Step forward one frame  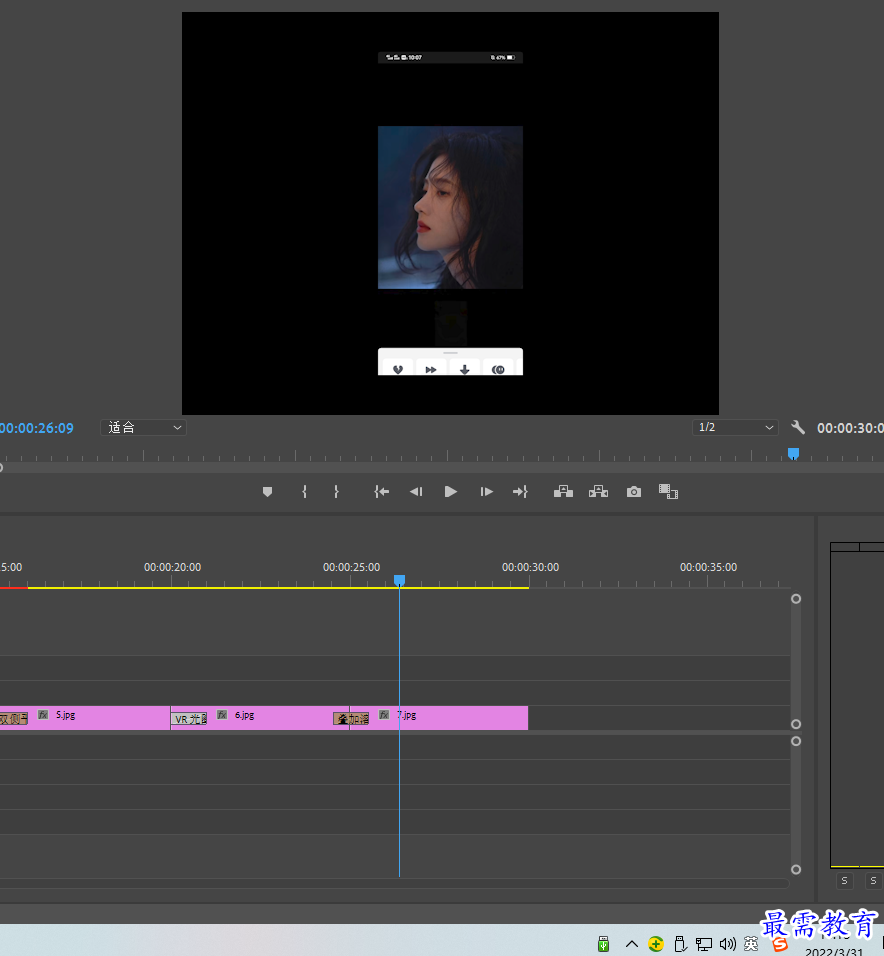(x=486, y=492)
